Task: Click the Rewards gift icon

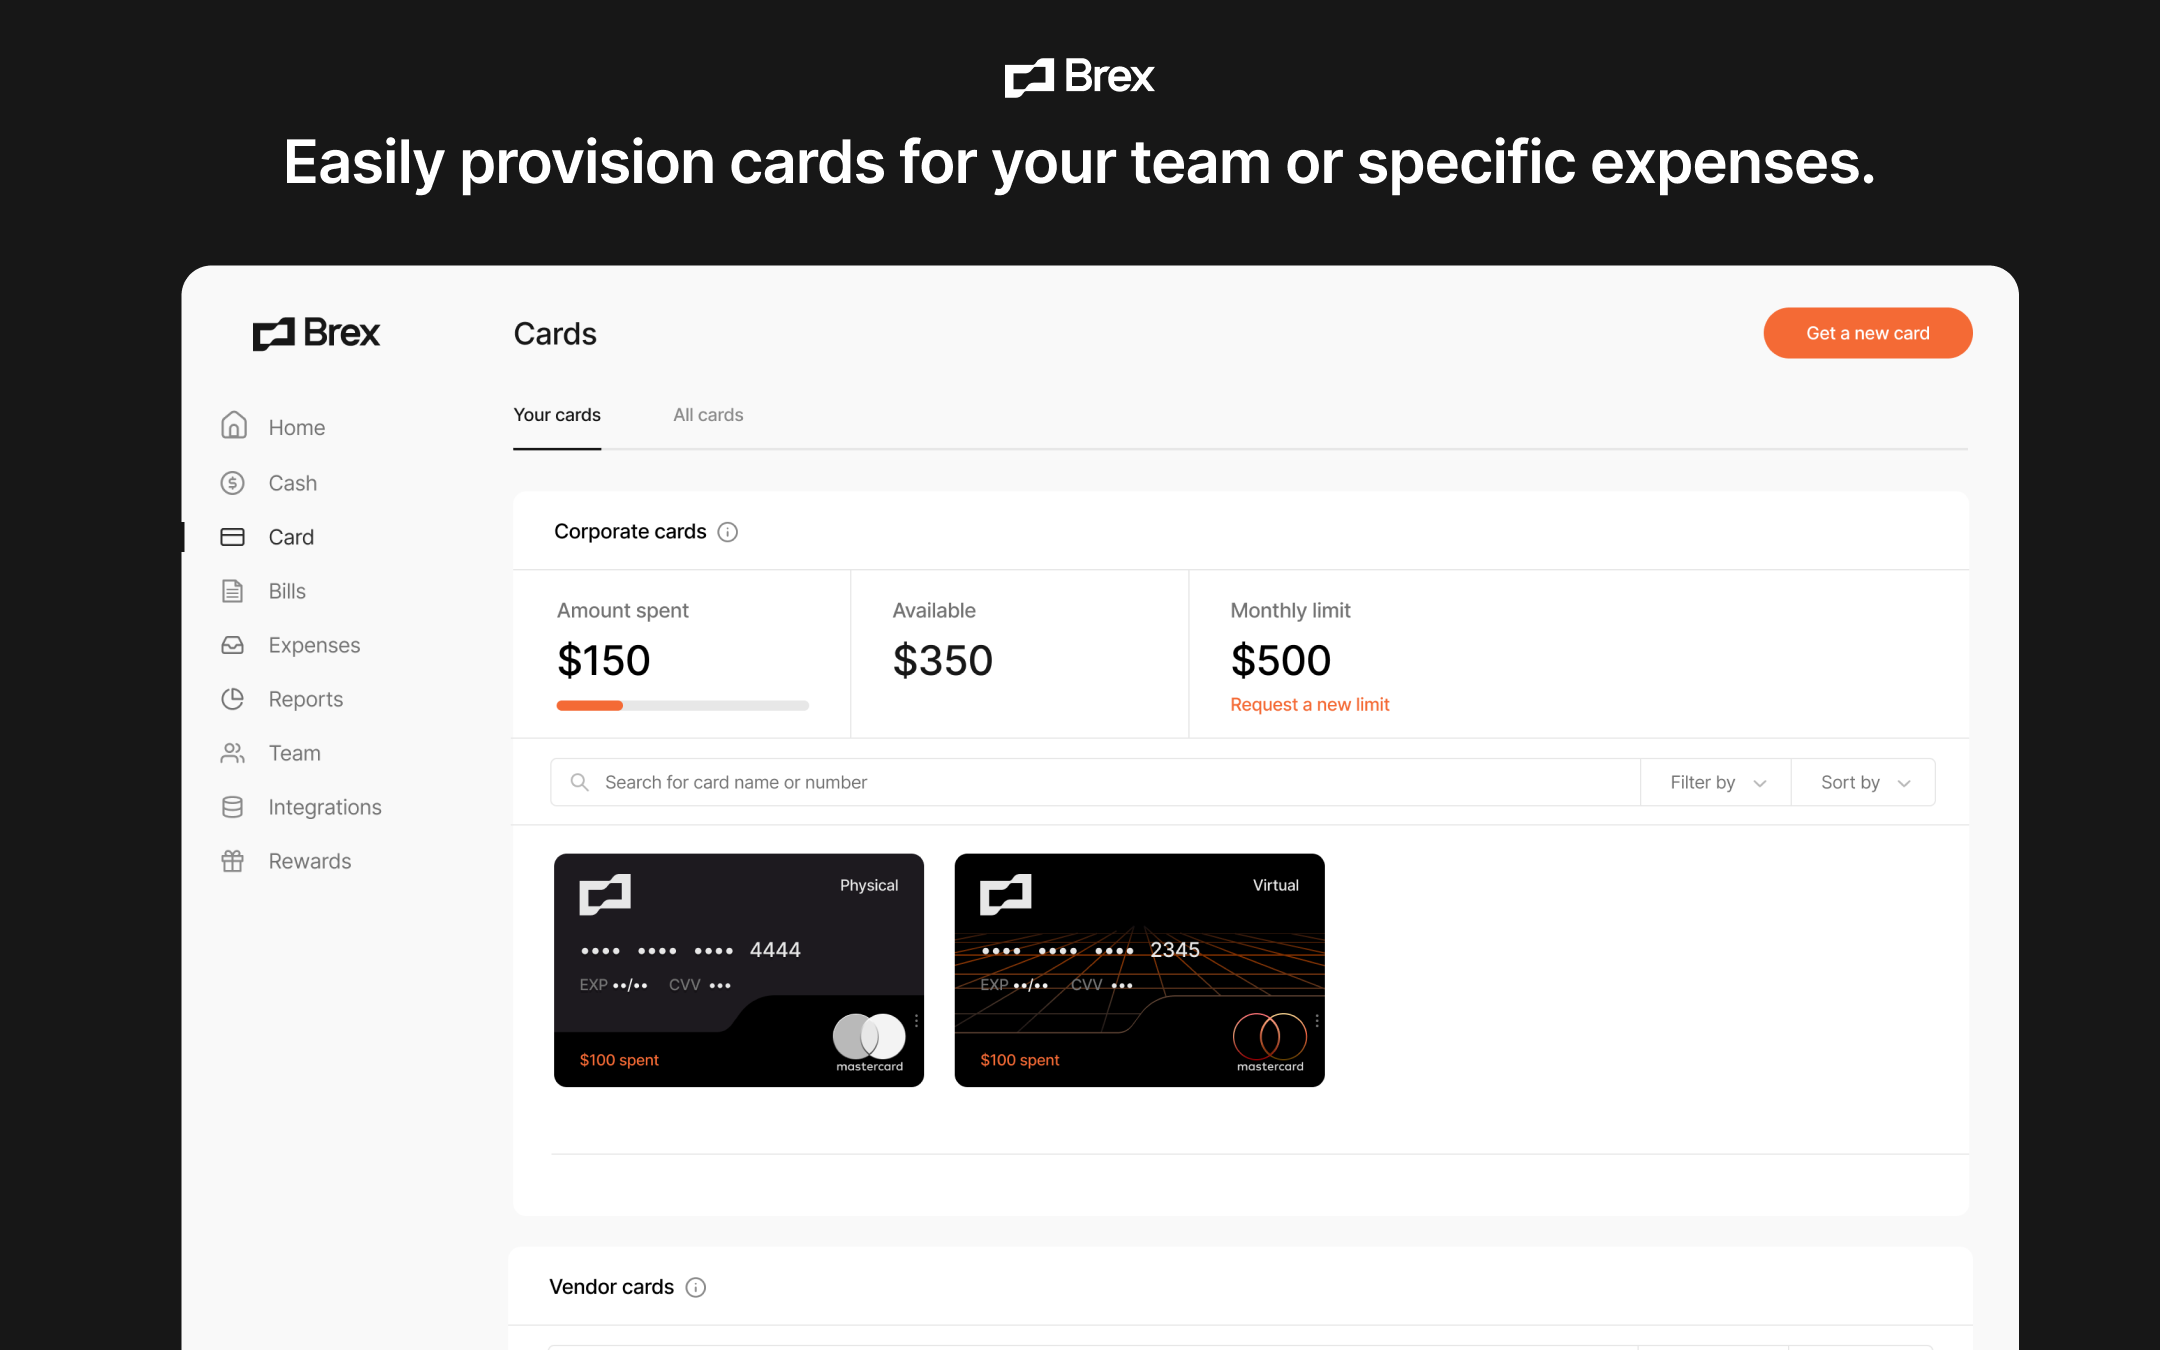Action: click(233, 861)
